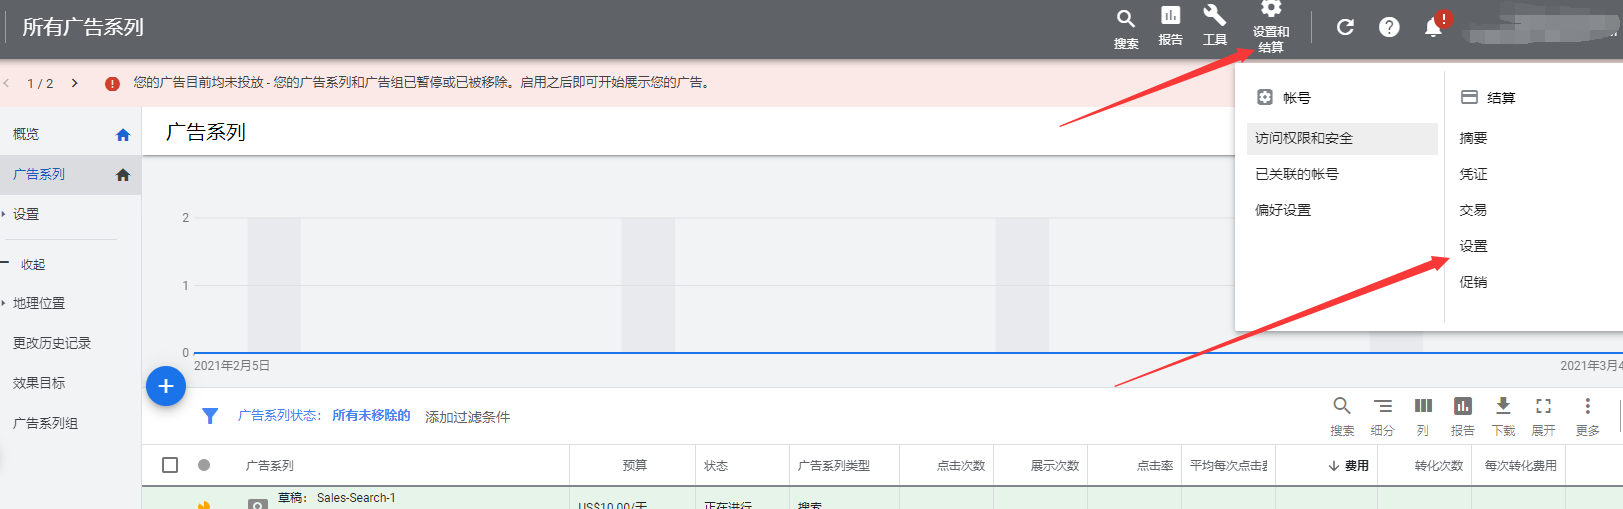Viewport: 1623px width, 509px height.
Task: Expand the 设置 item in left sidebar
Action: (x=26, y=214)
